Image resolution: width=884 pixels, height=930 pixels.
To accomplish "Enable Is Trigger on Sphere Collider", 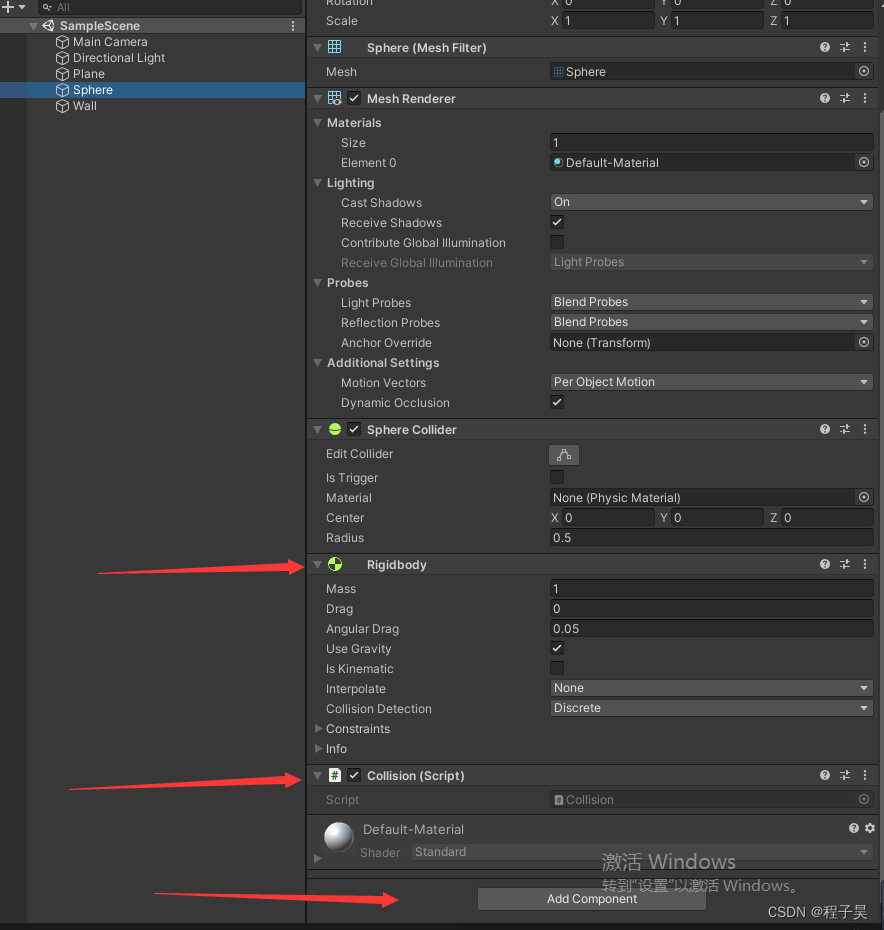I will point(557,477).
